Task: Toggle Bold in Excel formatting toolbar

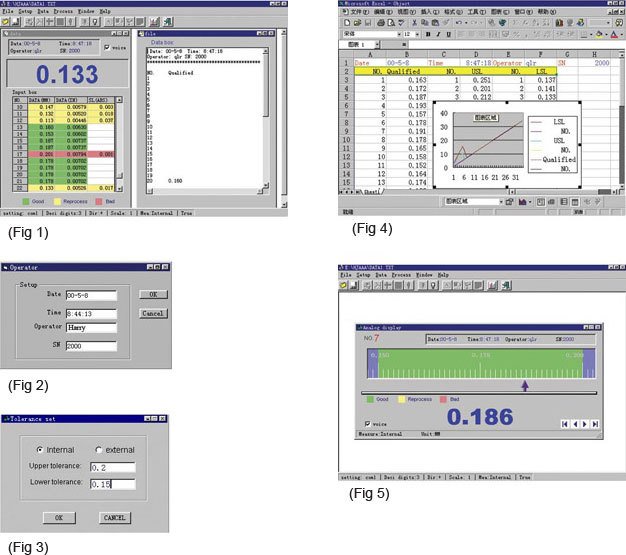Action: (428, 34)
